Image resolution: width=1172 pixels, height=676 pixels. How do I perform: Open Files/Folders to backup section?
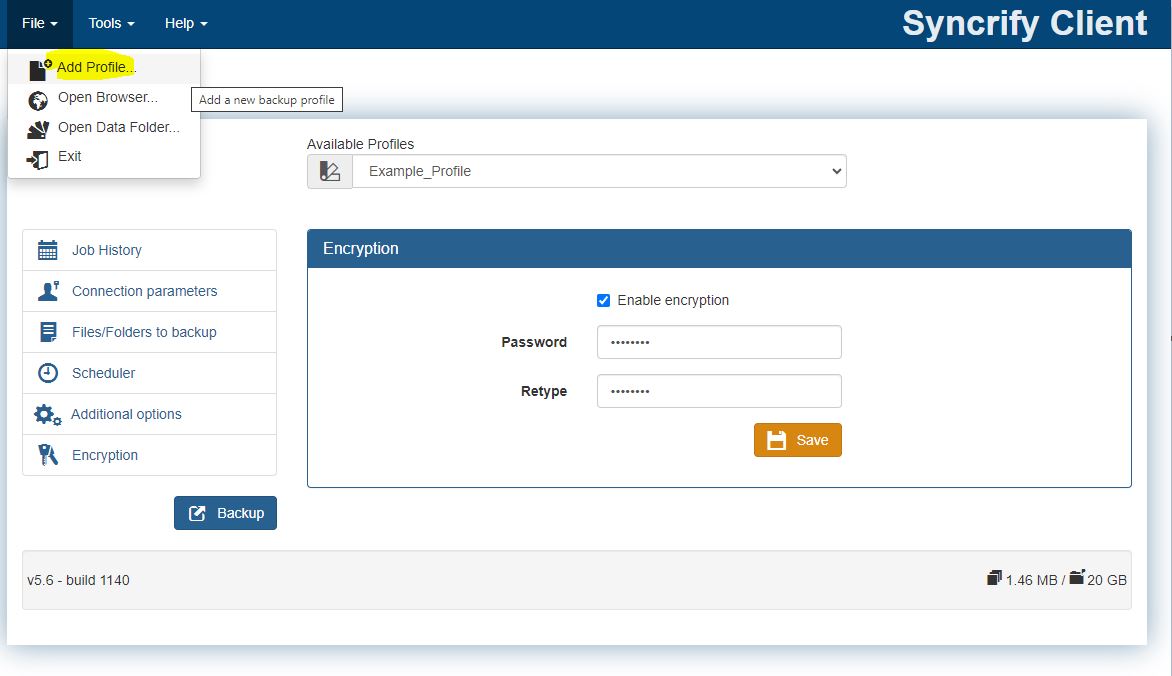click(x=149, y=332)
